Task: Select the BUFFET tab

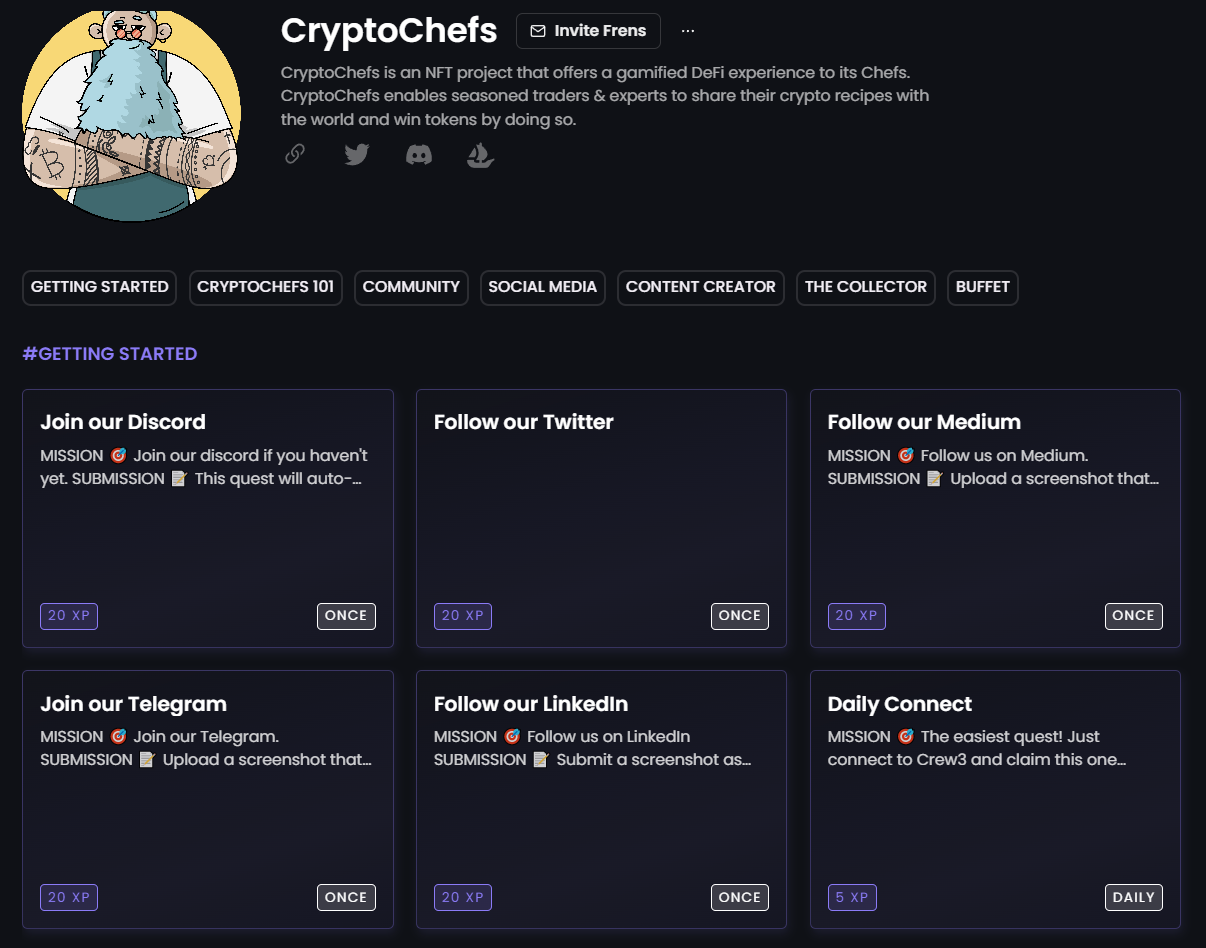Action: 982,287
